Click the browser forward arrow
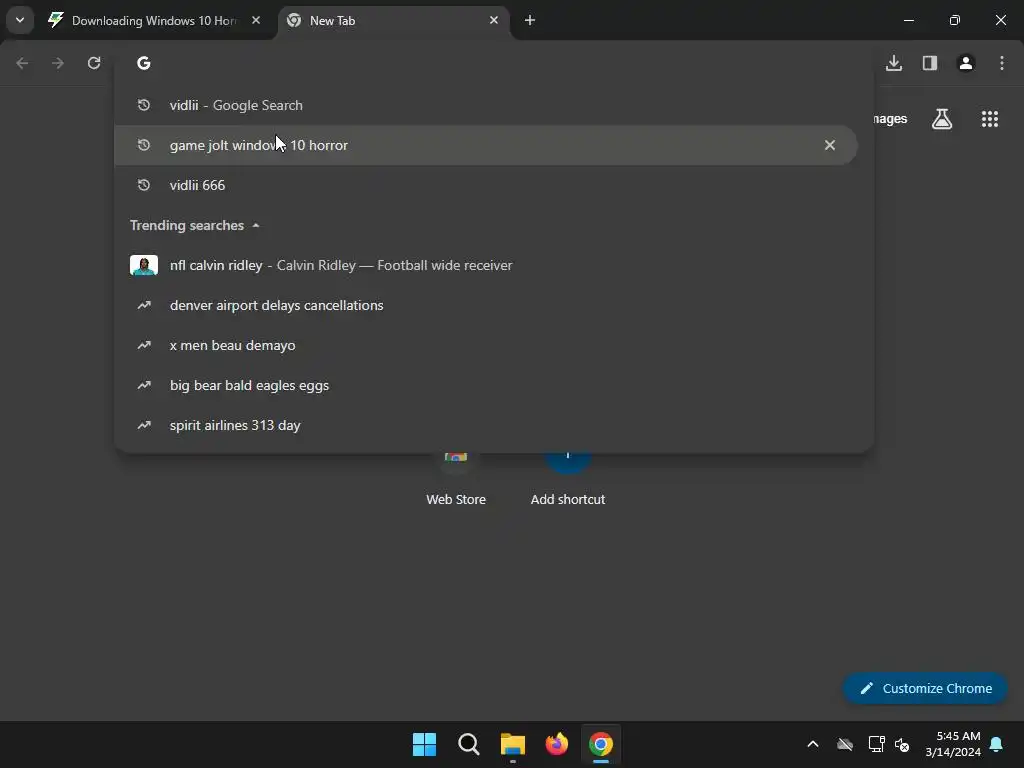The width and height of the screenshot is (1024, 768). pyautogui.click(x=58, y=63)
